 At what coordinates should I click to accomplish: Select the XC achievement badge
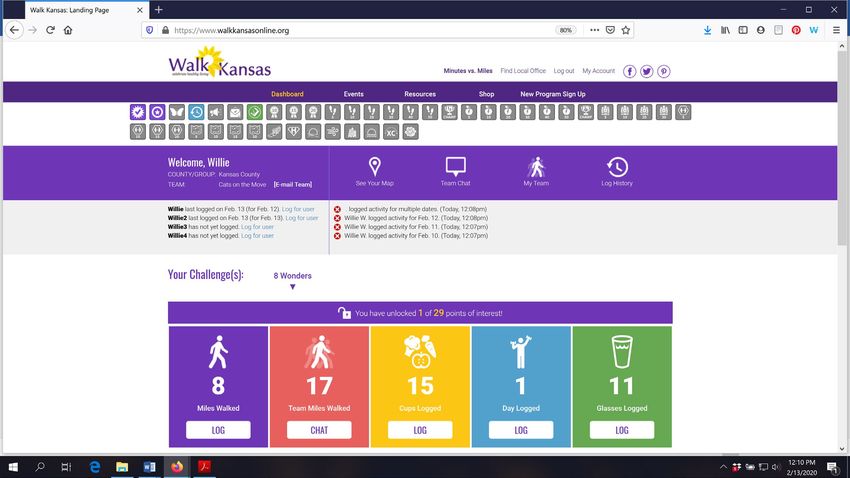coord(391,132)
